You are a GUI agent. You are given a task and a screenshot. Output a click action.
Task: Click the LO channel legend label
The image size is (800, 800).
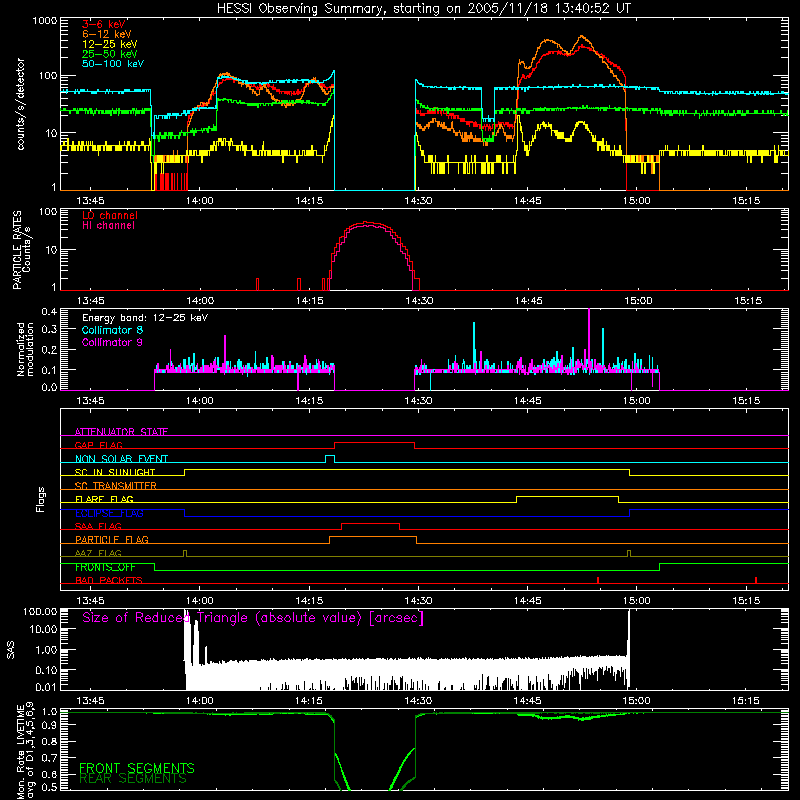[x=110, y=215]
